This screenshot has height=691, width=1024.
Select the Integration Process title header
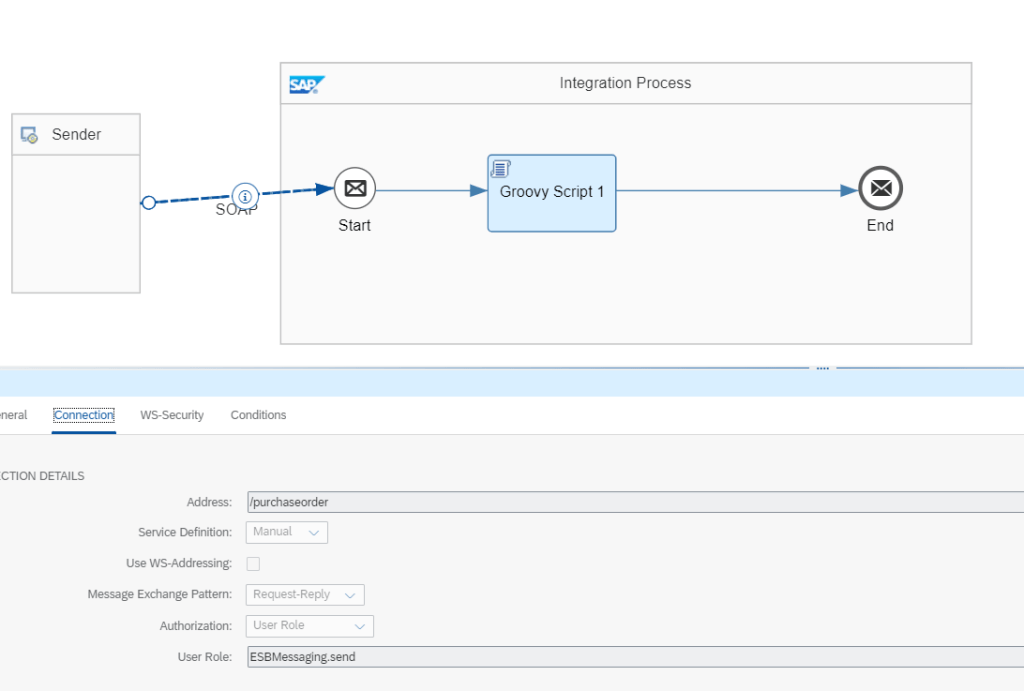(625, 83)
